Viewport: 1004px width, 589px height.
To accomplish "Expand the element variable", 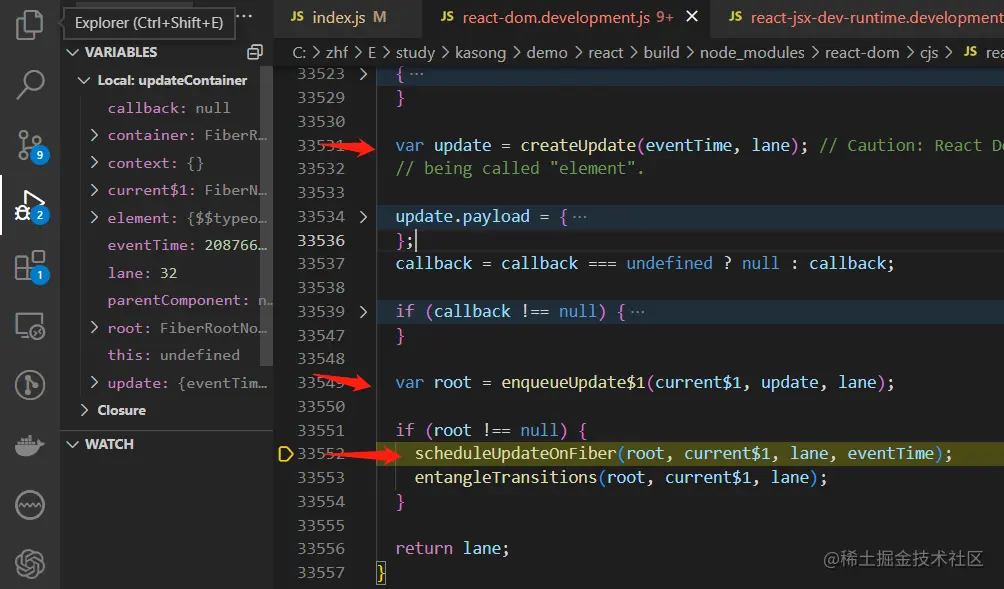I will [95, 218].
